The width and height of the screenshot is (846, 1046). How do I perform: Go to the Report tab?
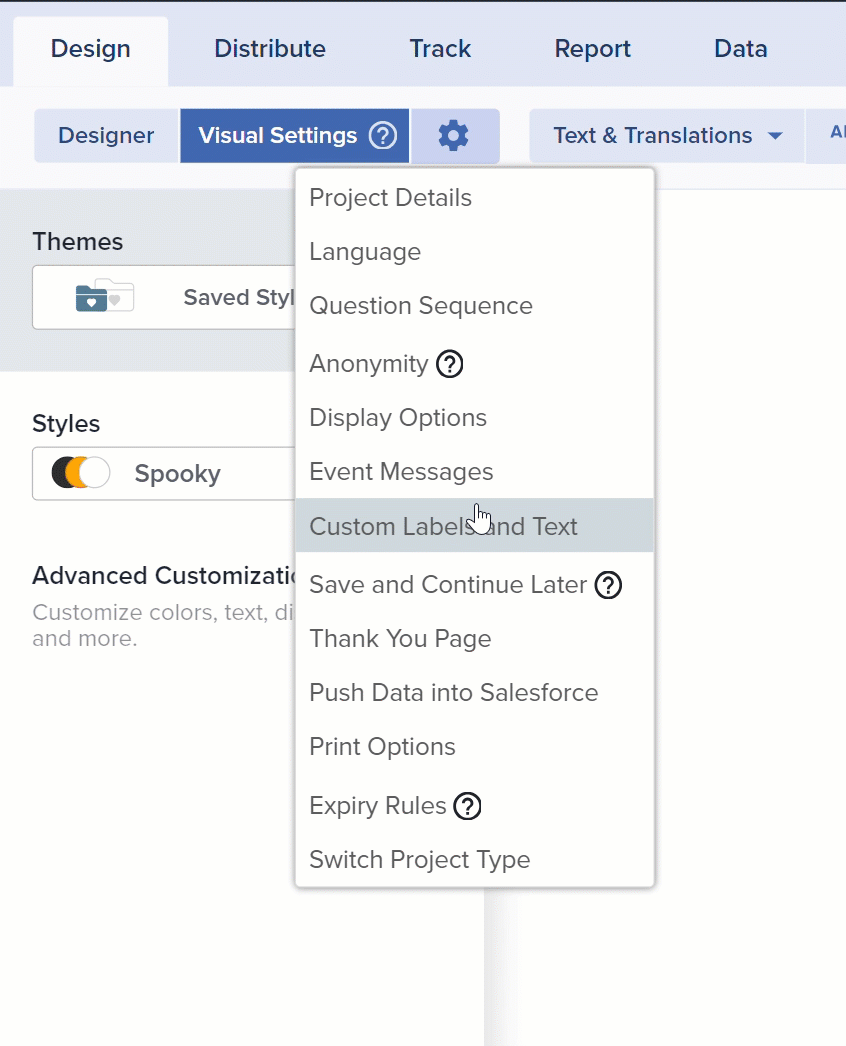pyautogui.click(x=592, y=48)
